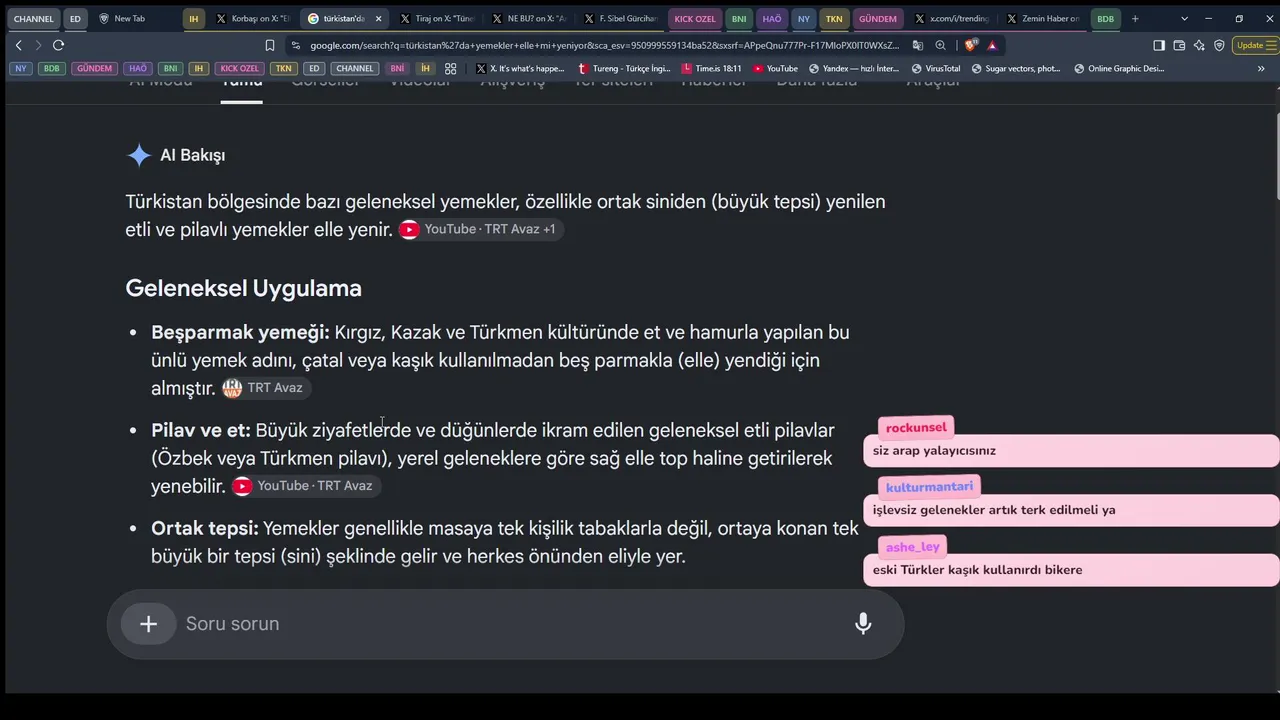Image resolution: width=1280 pixels, height=720 pixels.
Task: Open the BDB folder in the bookmarks bar
Action: (x=52, y=69)
